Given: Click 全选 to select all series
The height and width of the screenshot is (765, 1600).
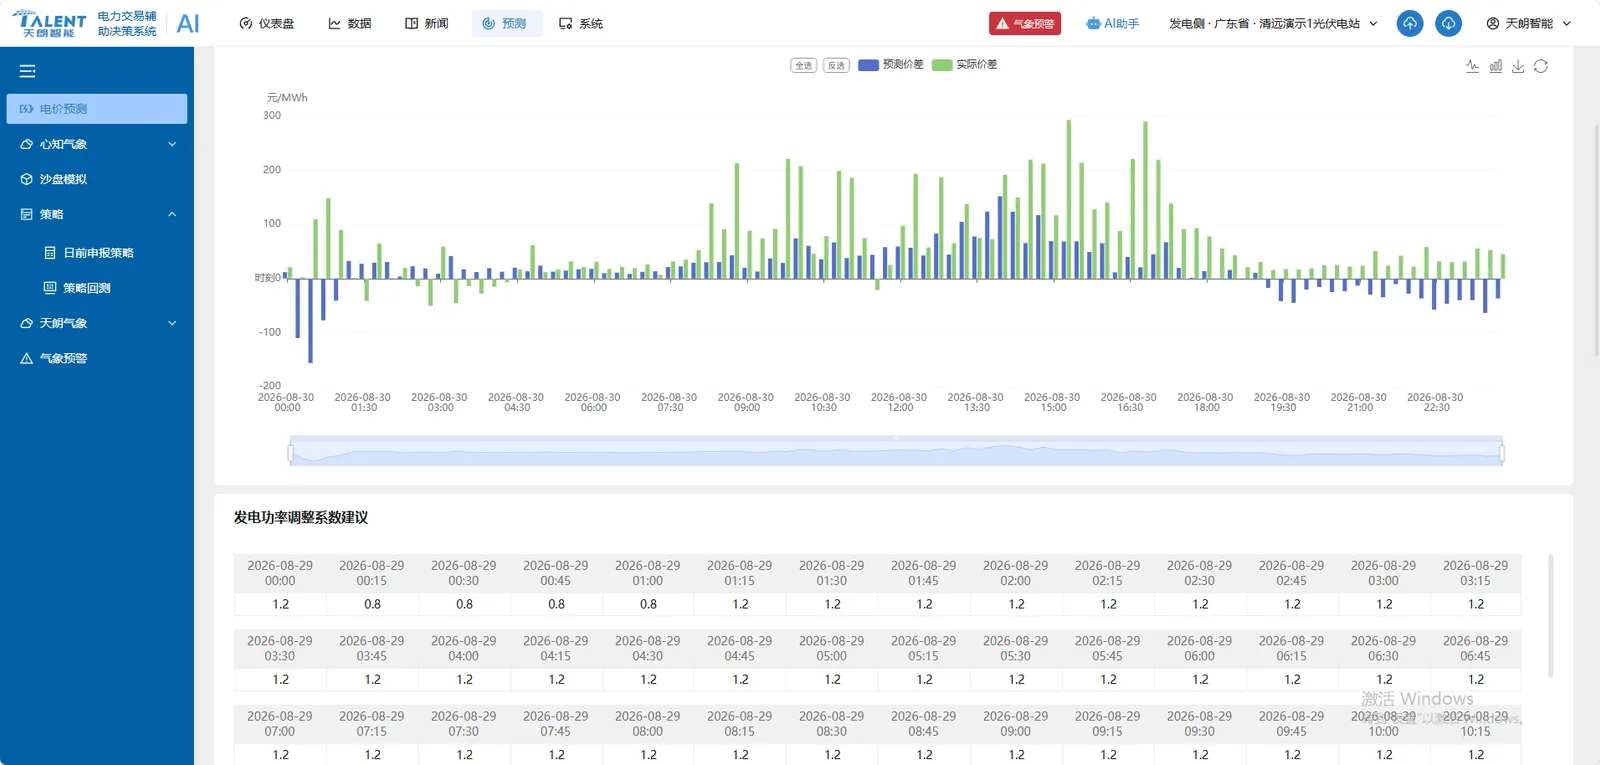Looking at the screenshot, I should 804,65.
